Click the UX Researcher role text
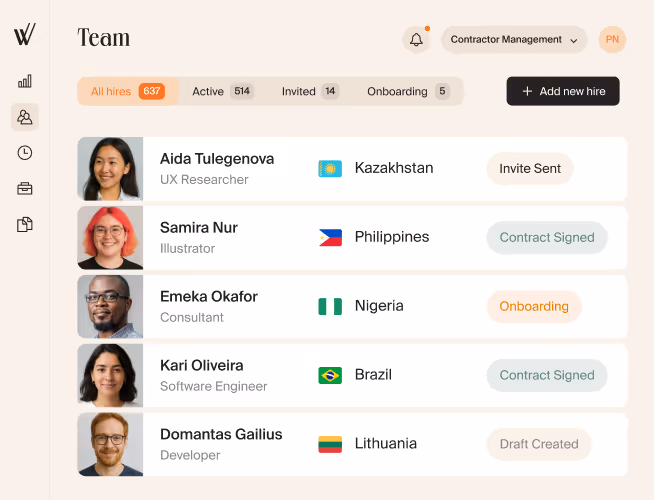Viewport: 654px width, 500px height. point(204,180)
